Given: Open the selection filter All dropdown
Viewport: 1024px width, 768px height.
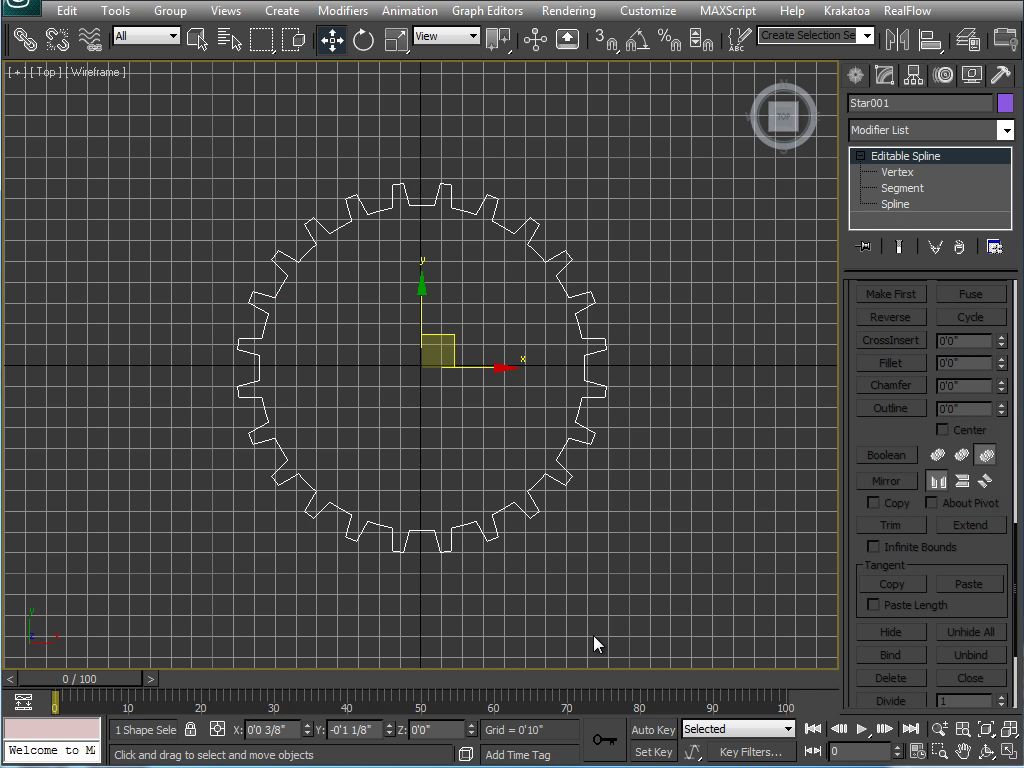Looking at the screenshot, I should coord(173,36).
